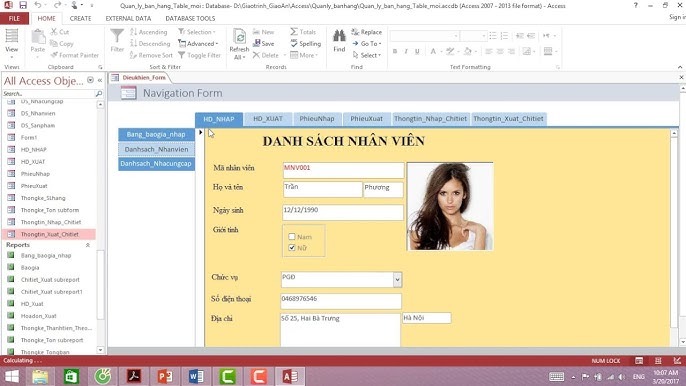Delete the current record
Screen dimensions: 686x386
coord(266,55)
